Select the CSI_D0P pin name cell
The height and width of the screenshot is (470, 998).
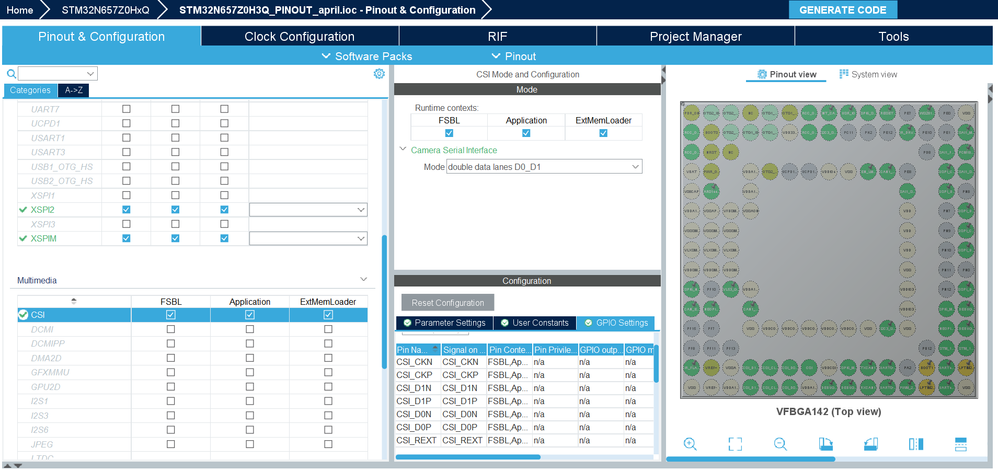click(x=418, y=427)
